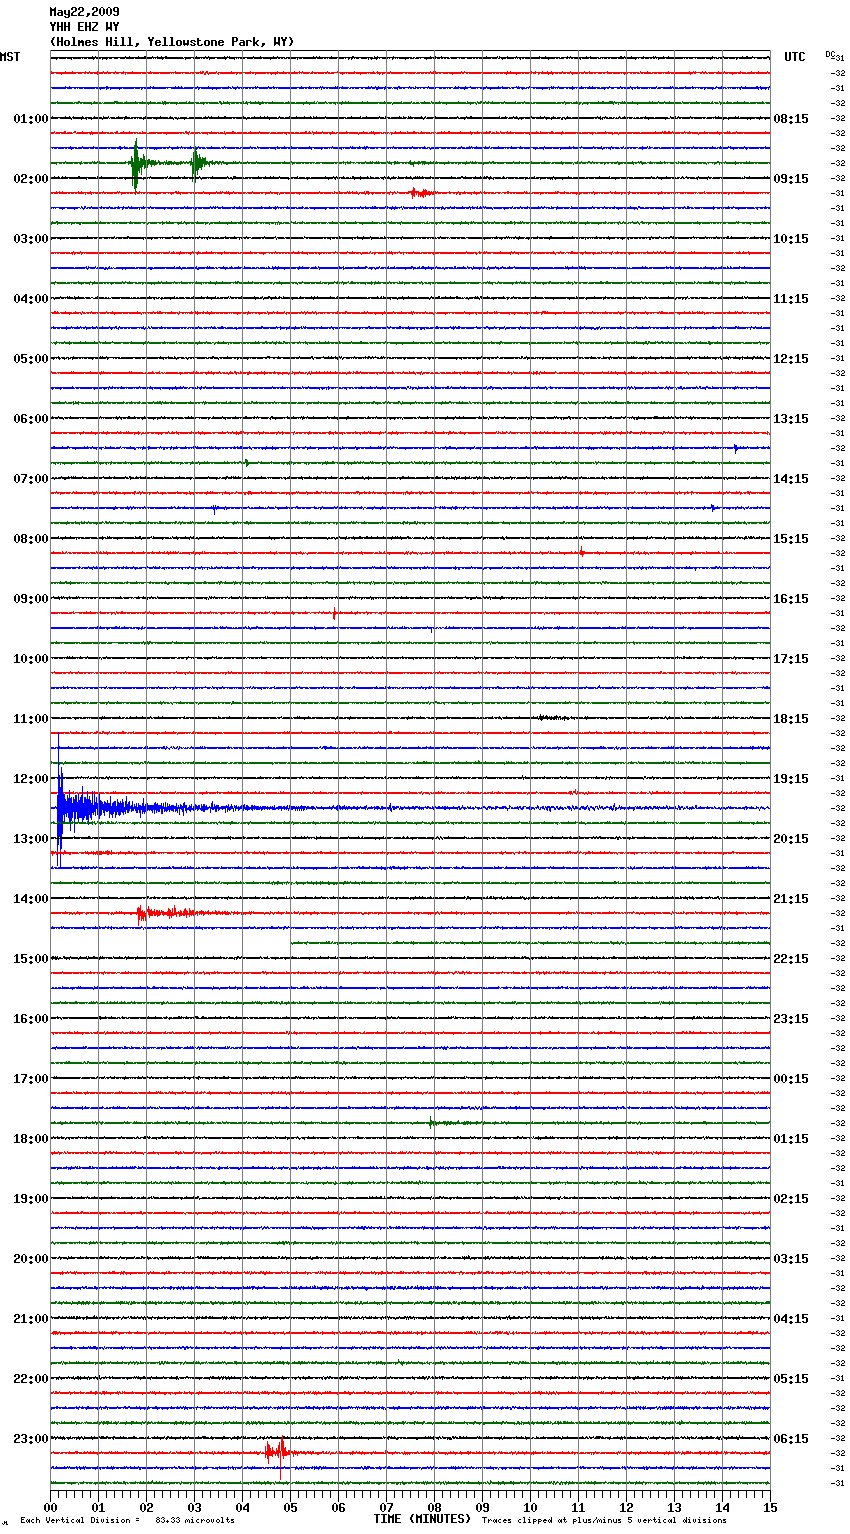850x1534 pixels.
Task: Click the 08:00 MST time label
Action: (31, 539)
